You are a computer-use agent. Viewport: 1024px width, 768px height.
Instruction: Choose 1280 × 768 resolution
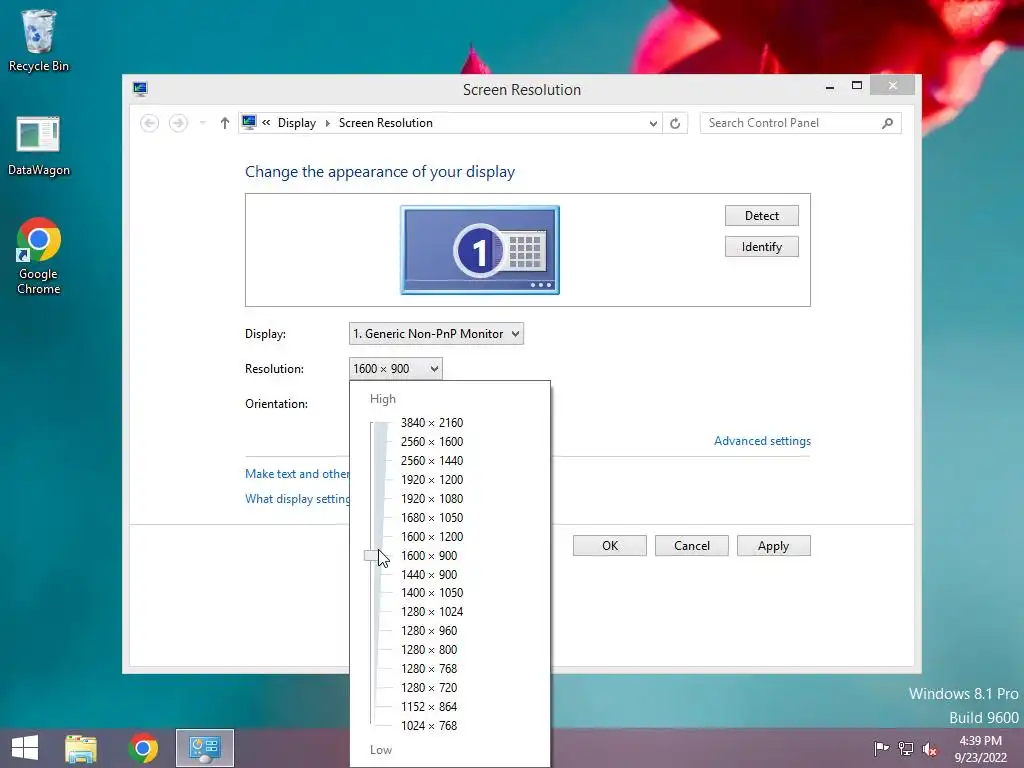click(429, 668)
